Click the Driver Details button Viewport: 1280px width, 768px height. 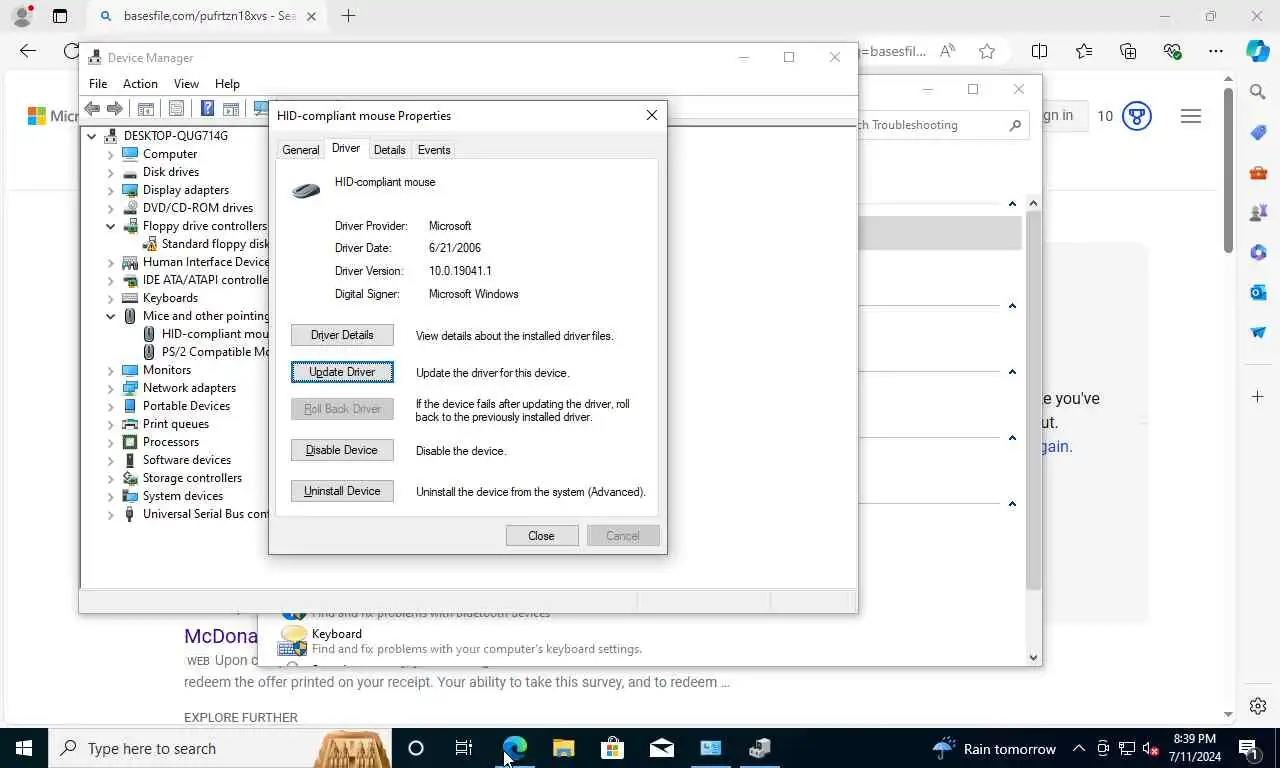pos(342,335)
